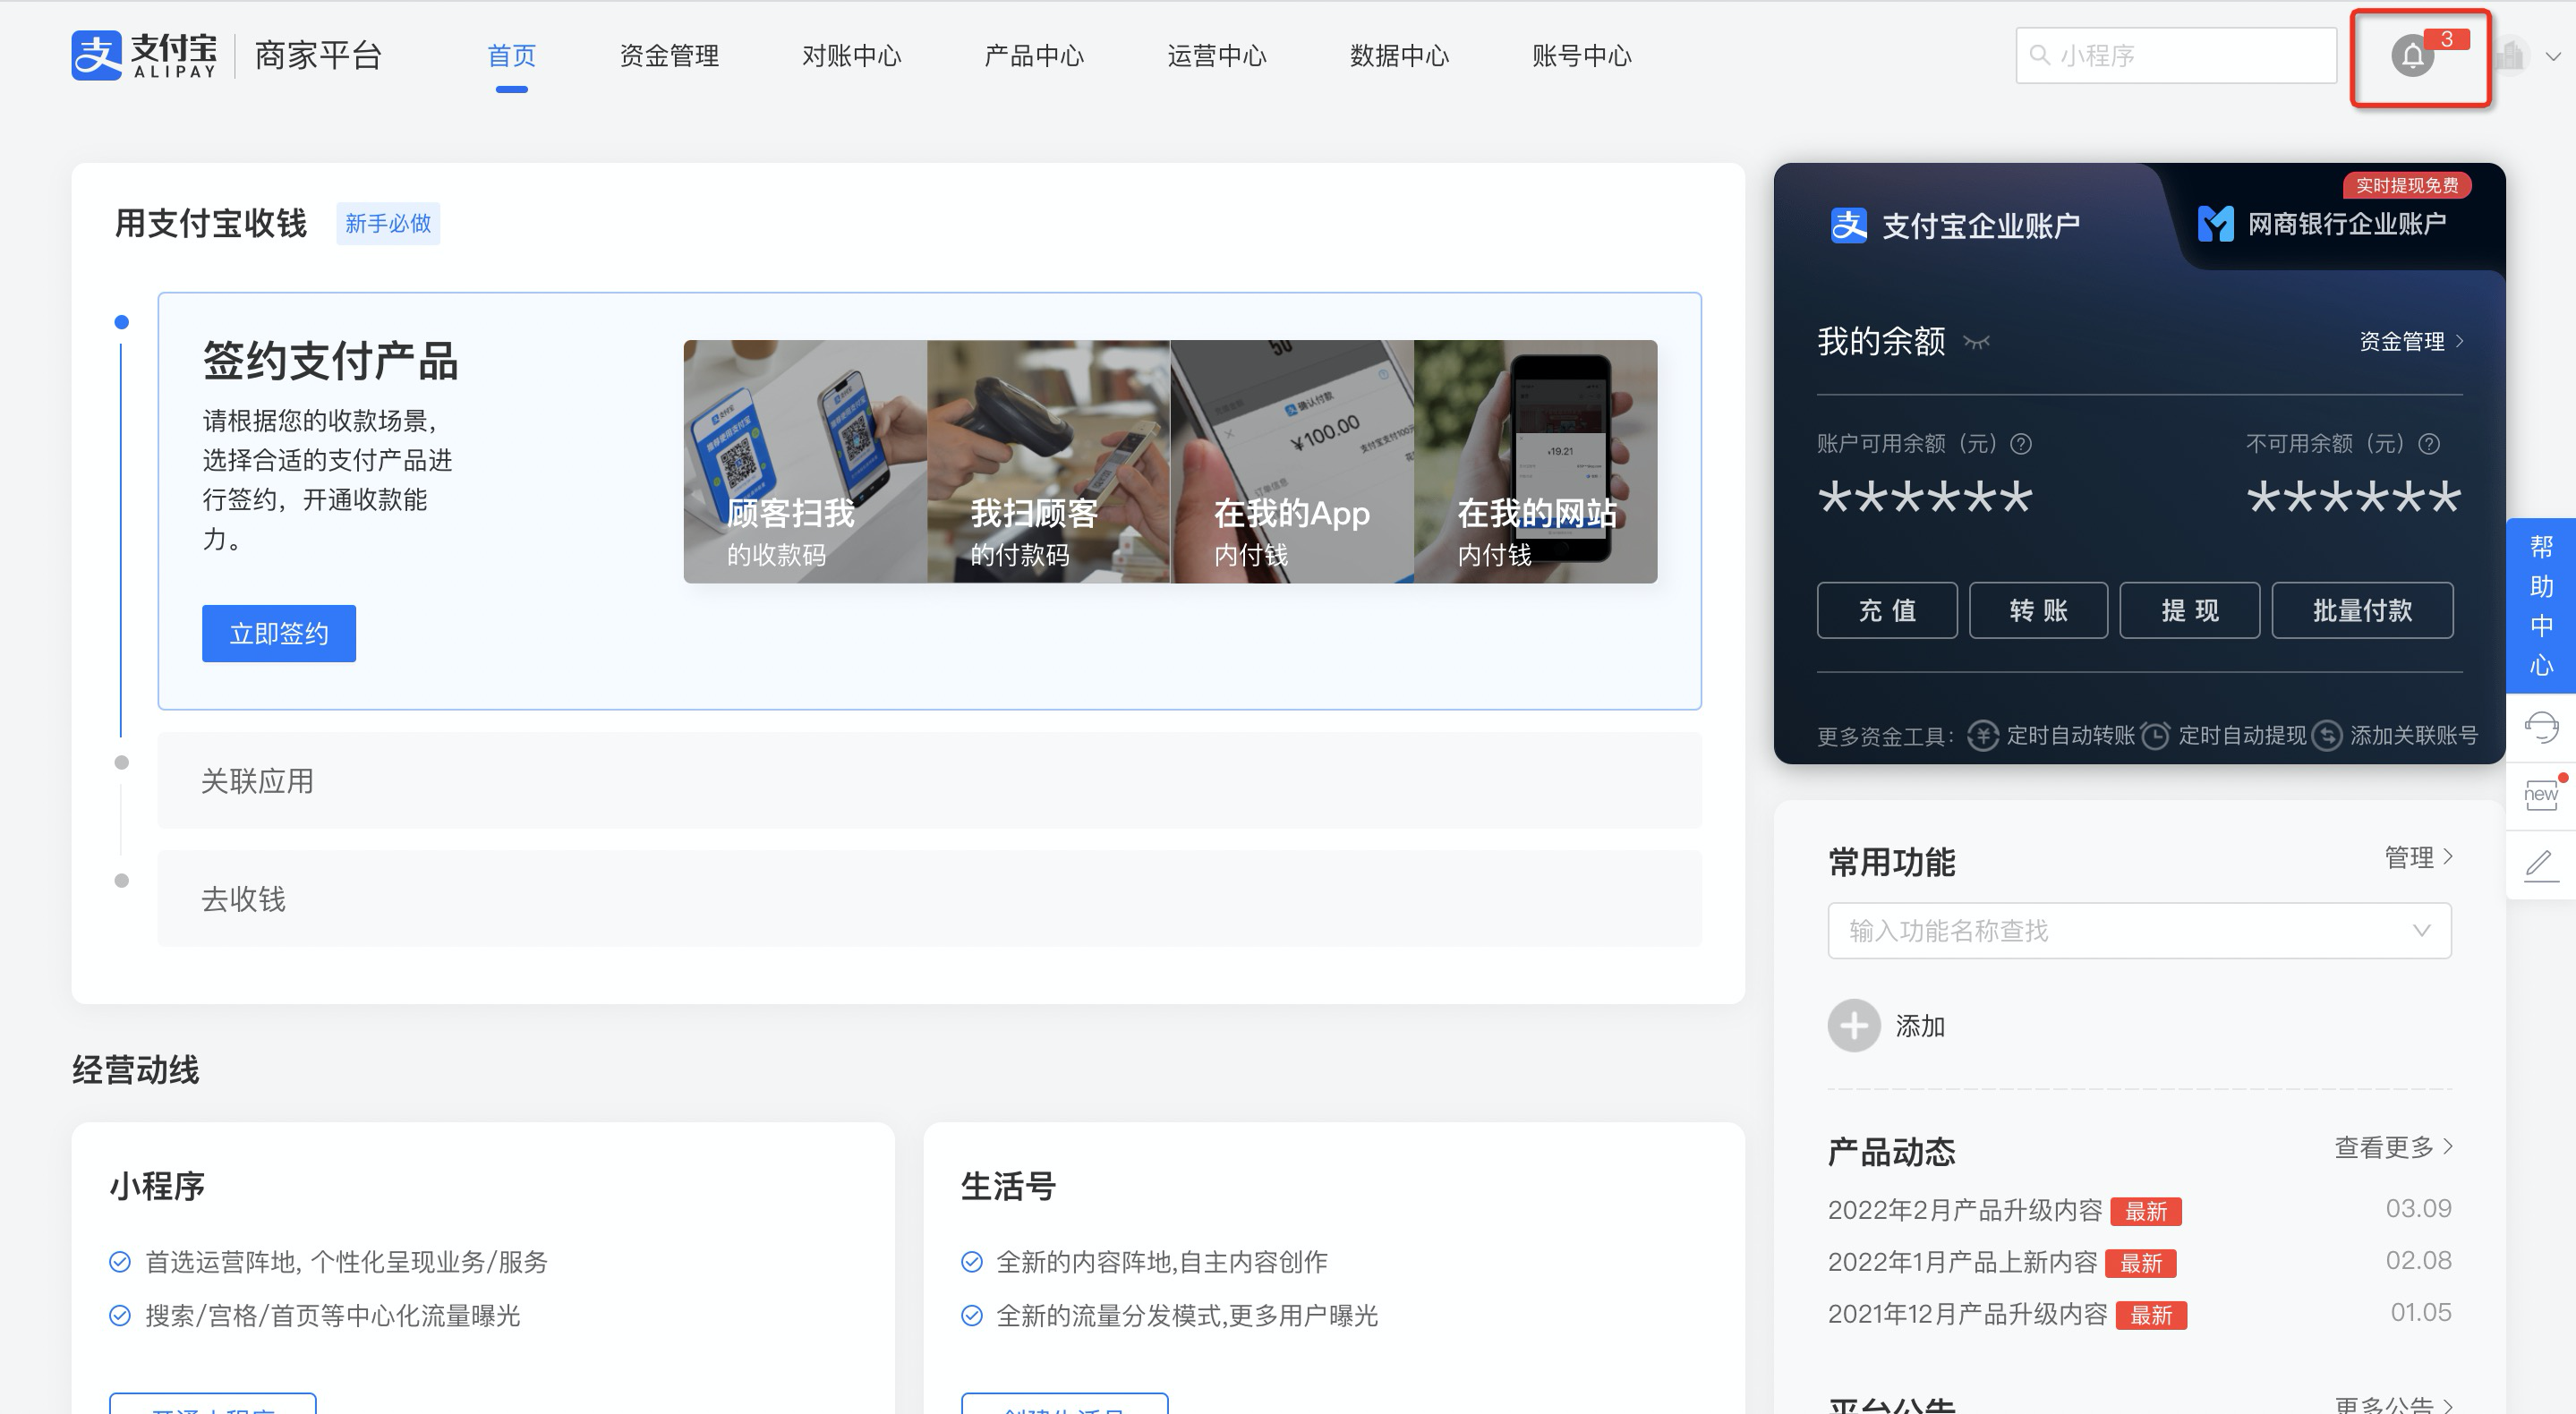Open the 帮助中心 side tab

point(2541,605)
